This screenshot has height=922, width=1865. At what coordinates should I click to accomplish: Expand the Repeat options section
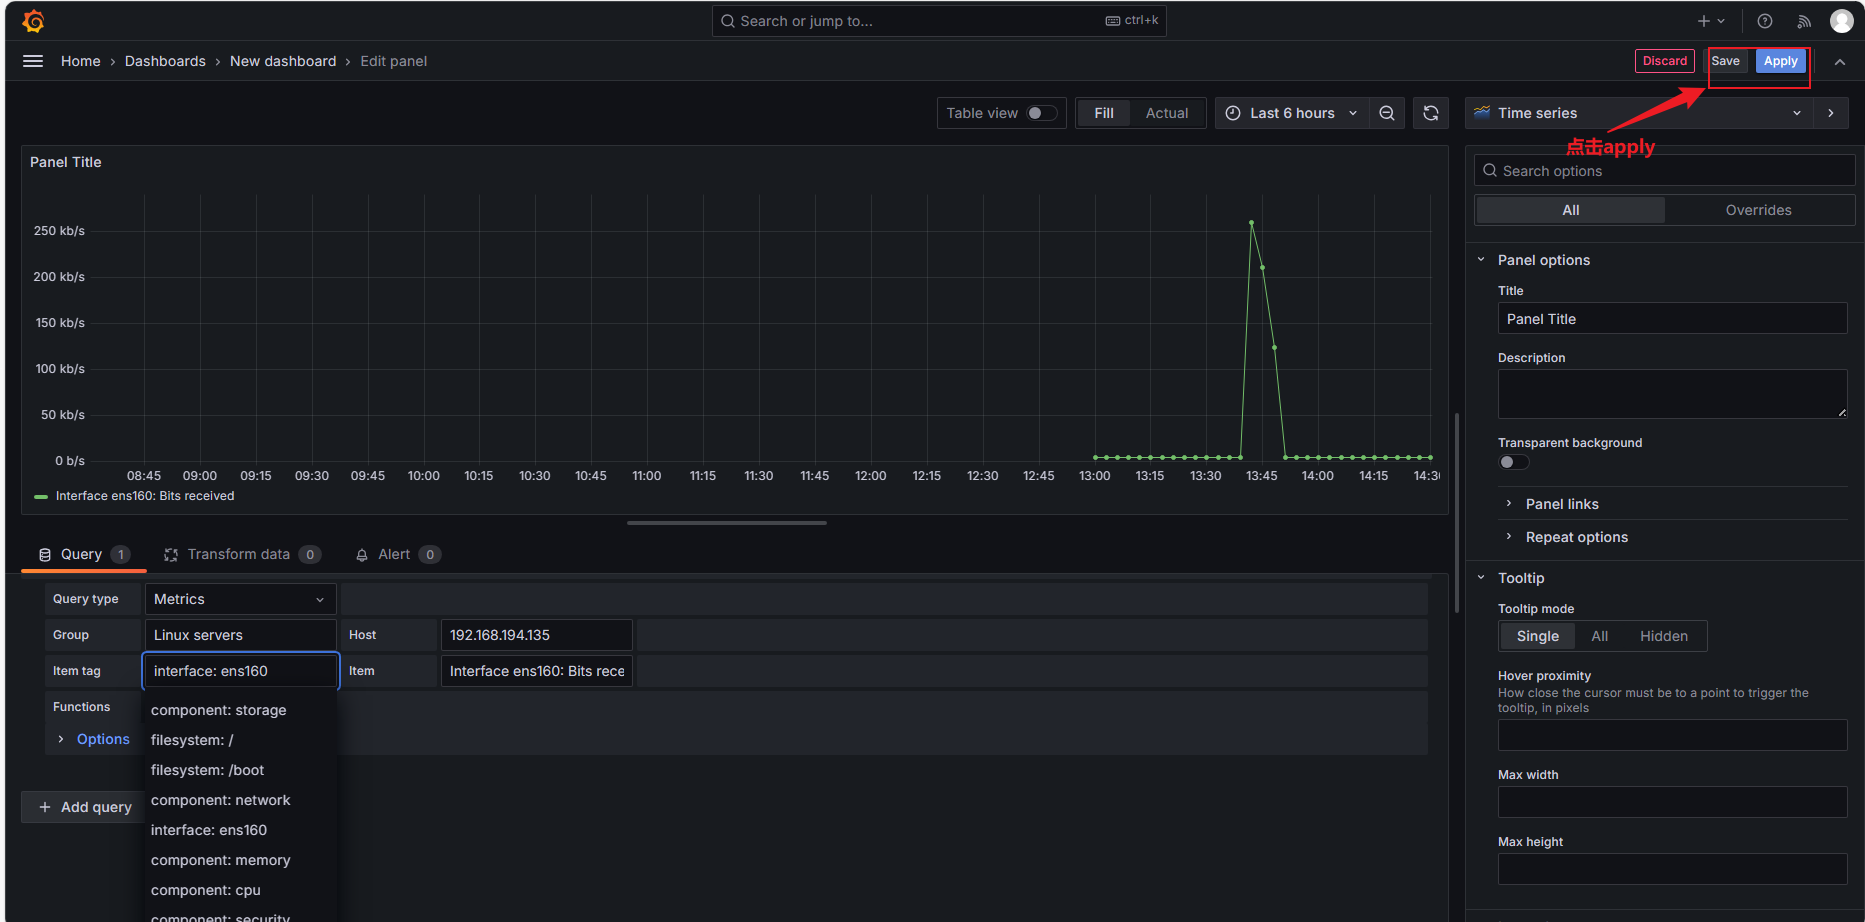(1576, 537)
